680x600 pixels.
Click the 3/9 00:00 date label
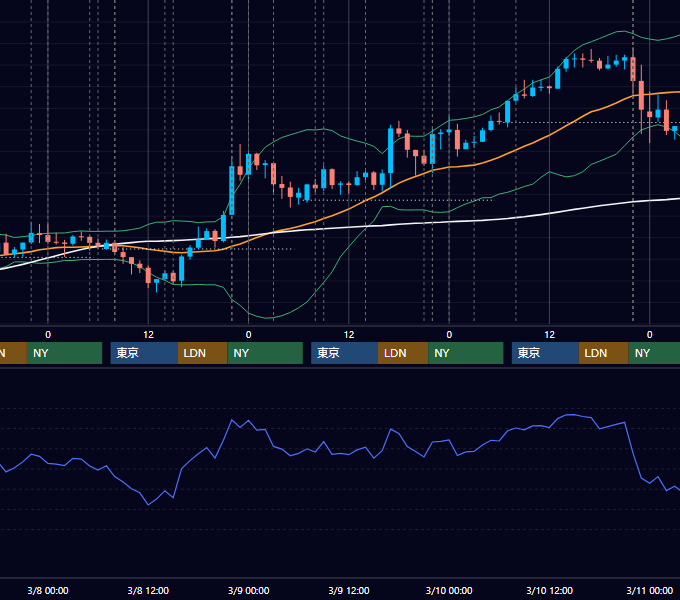click(x=248, y=590)
